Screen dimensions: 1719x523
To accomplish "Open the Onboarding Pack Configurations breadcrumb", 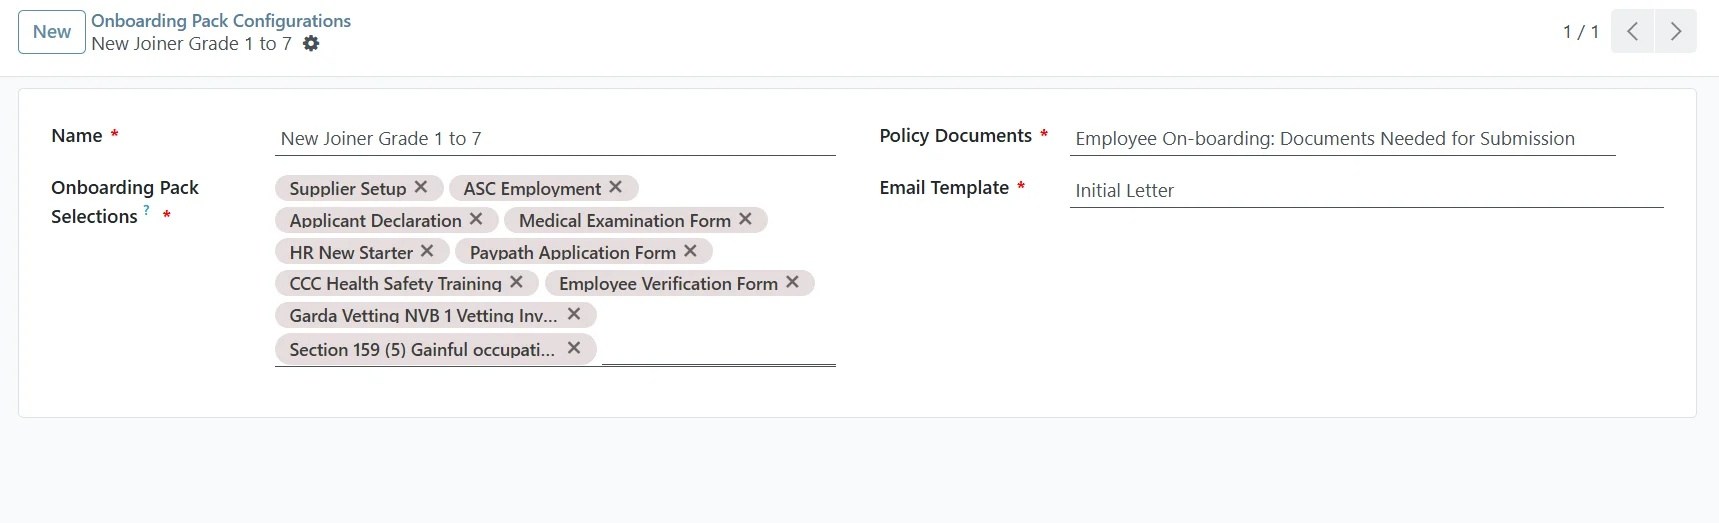I will tap(221, 21).
